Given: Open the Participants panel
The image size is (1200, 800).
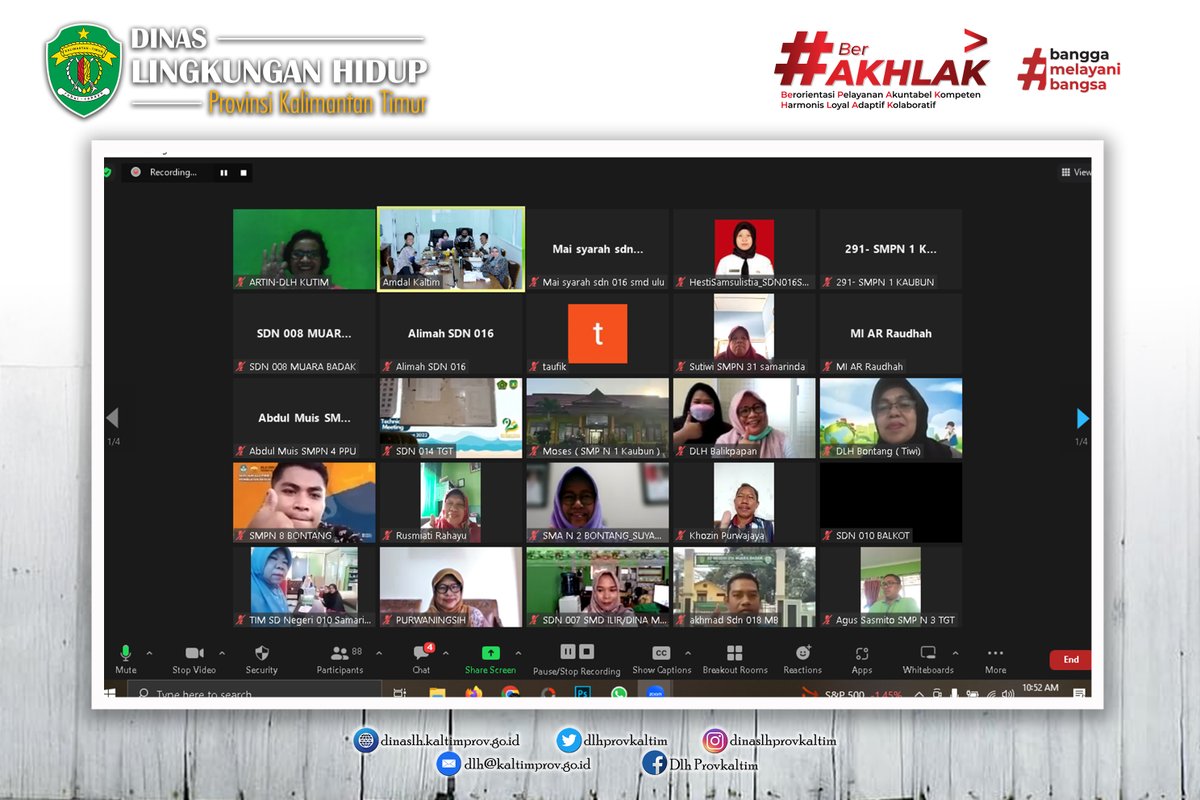Looking at the screenshot, I should point(340,658).
